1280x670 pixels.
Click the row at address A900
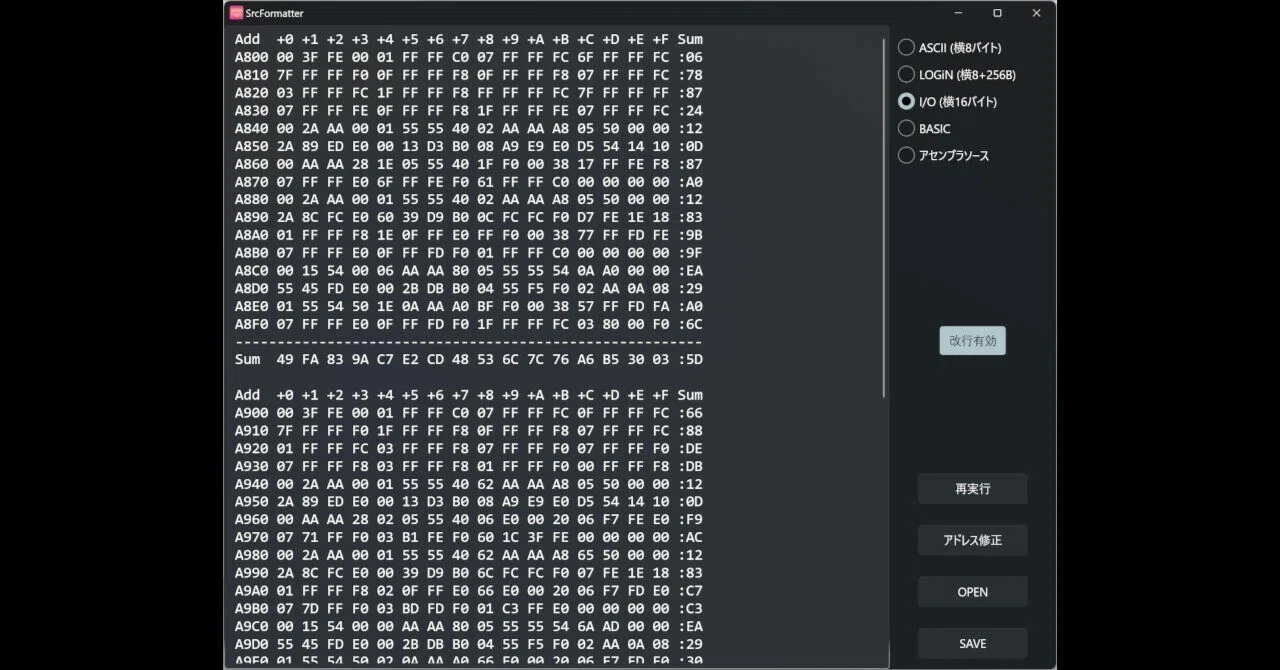(469, 413)
